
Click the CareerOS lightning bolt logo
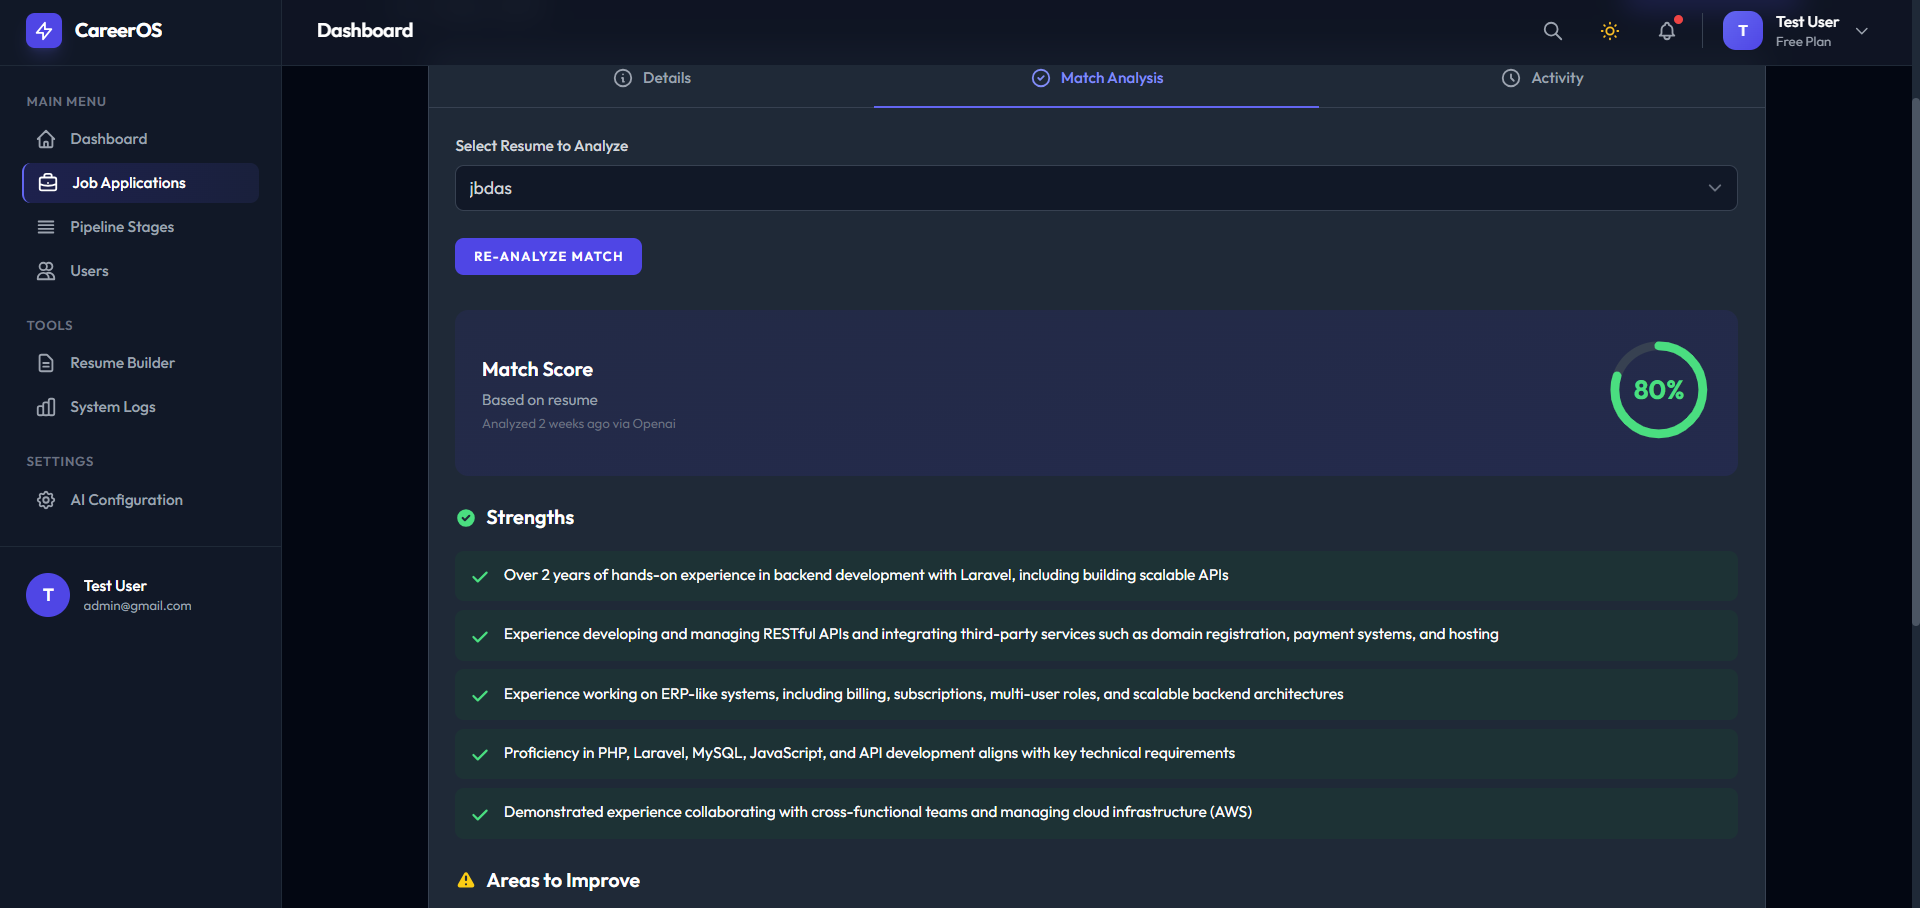coord(44,31)
